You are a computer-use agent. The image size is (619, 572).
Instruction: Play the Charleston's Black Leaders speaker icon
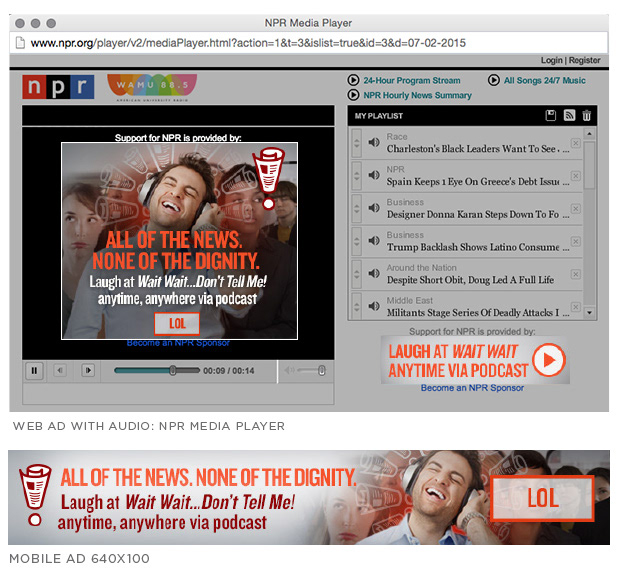(x=373, y=142)
